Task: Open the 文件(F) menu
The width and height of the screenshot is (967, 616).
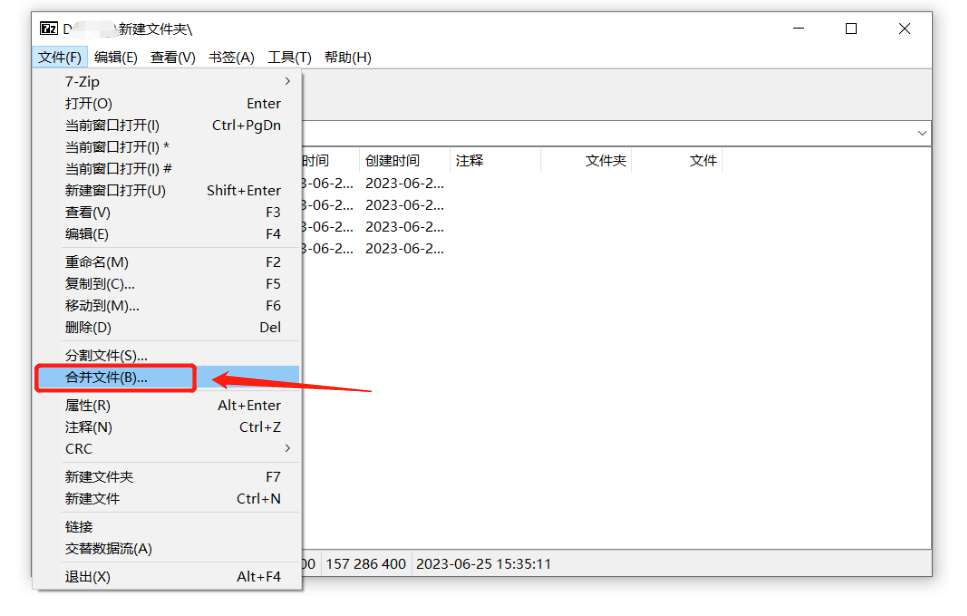Action: point(59,57)
